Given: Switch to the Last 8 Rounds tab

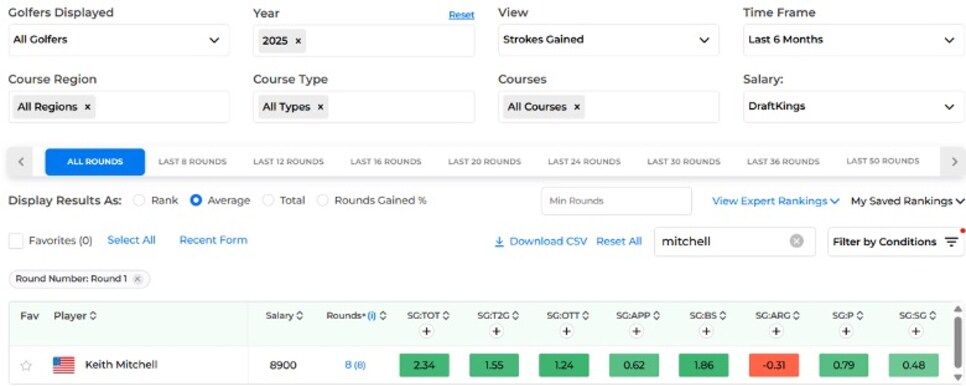Looking at the screenshot, I should (x=192, y=162).
